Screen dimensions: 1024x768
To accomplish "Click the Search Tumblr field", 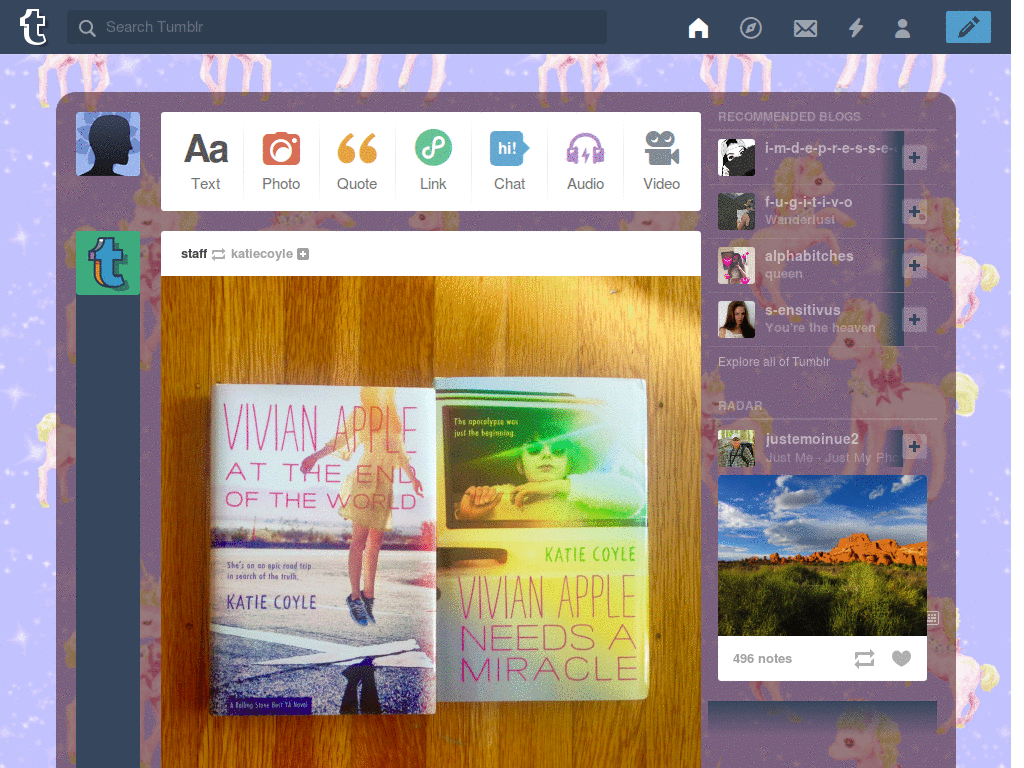I will click(x=336, y=27).
